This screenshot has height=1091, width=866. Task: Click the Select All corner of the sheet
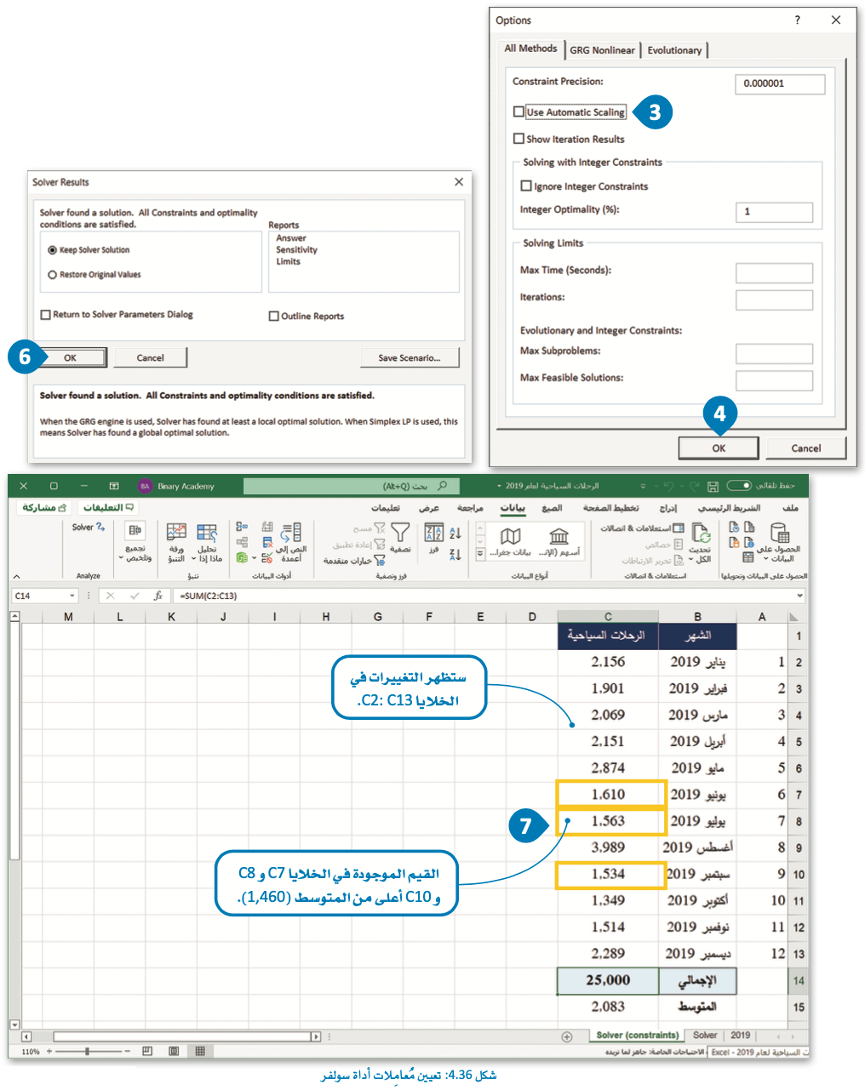[794, 616]
